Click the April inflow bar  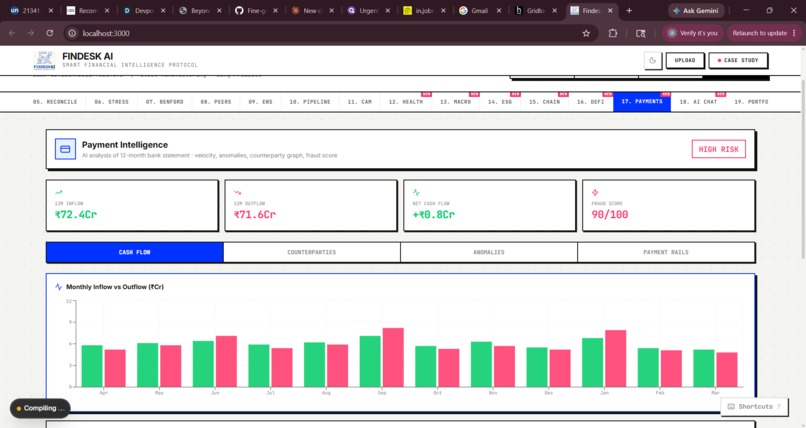coord(92,366)
